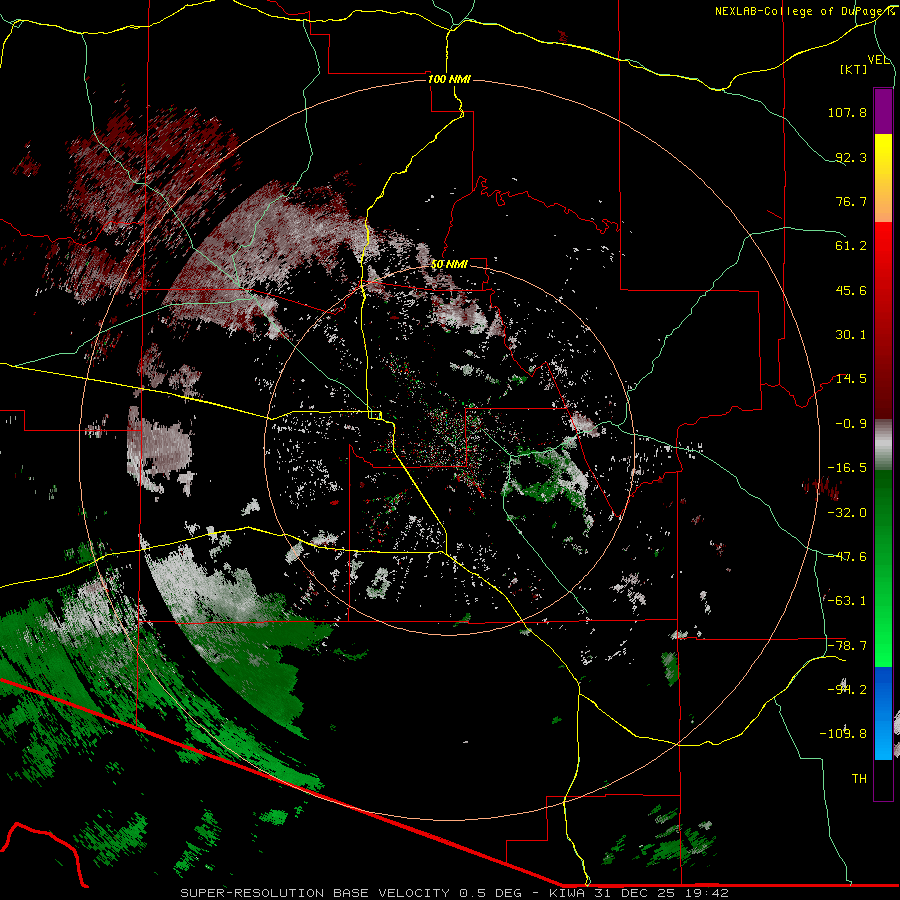This screenshot has width=900, height=900.
Task: Click the 76.7 velocity scale value
Action: (851, 201)
